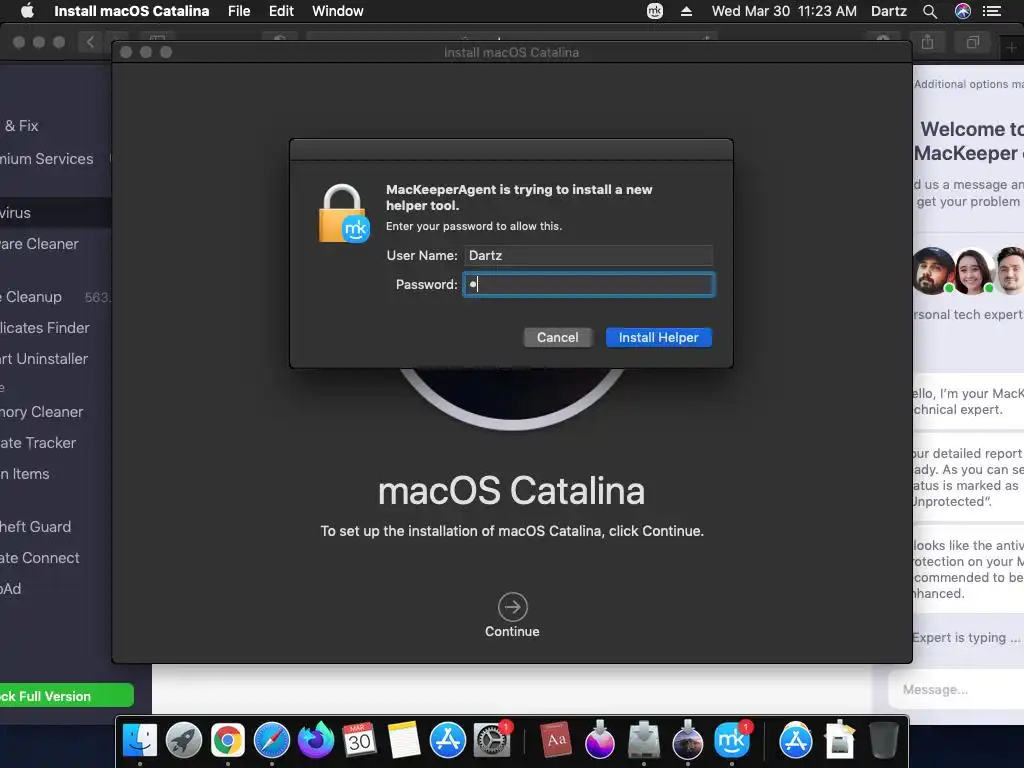Open the App Store folder icon near Trash
1024x768 pixels.
pos(795,740)
